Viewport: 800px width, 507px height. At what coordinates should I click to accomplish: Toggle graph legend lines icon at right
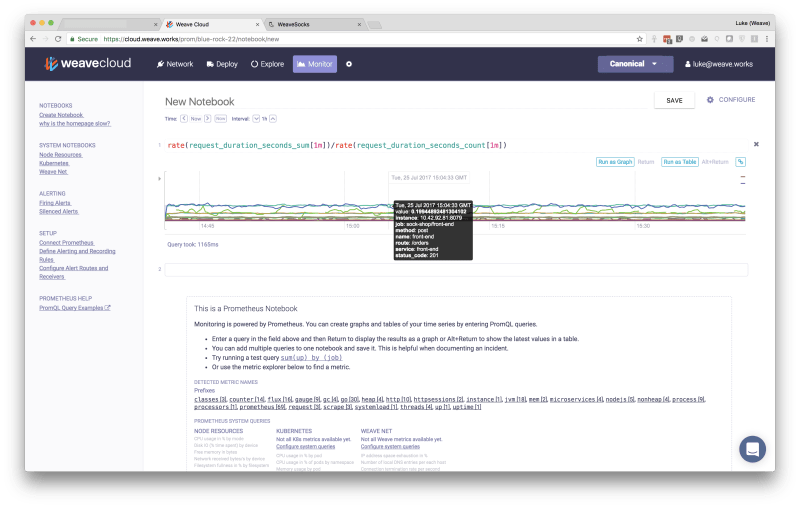click(743, 180)
